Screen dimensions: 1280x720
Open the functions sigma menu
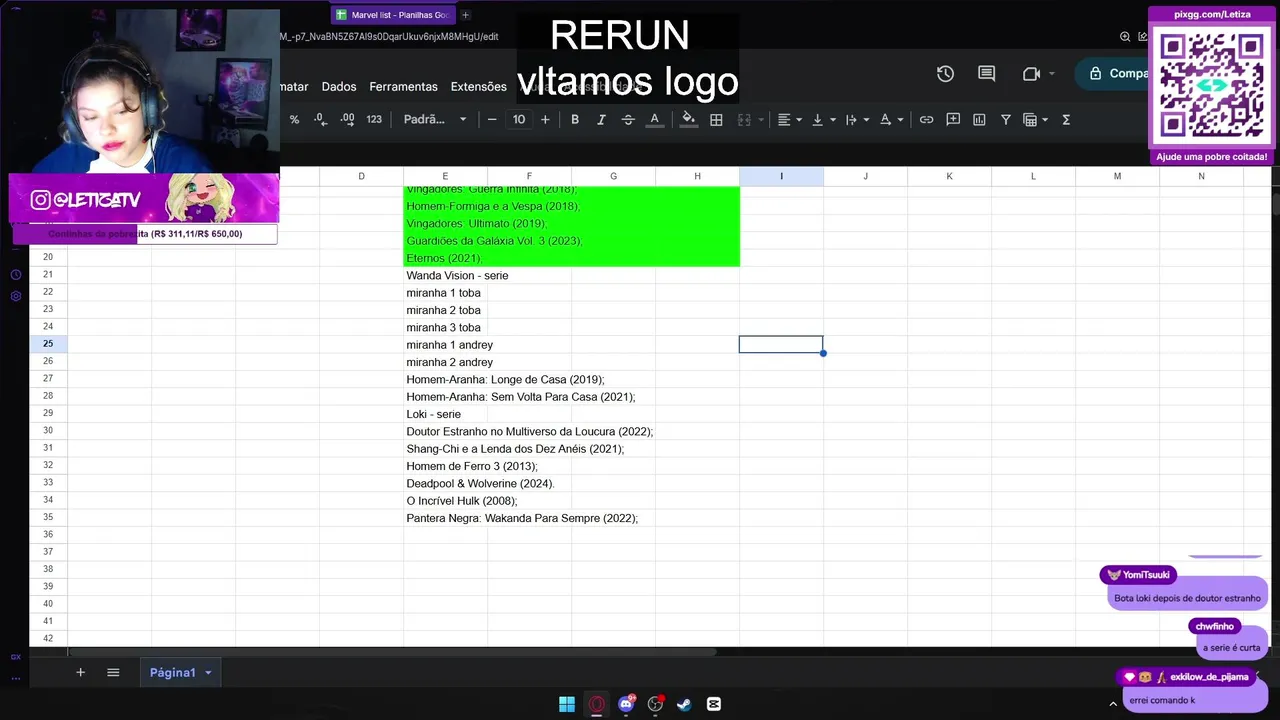(x=1066, y=119)
